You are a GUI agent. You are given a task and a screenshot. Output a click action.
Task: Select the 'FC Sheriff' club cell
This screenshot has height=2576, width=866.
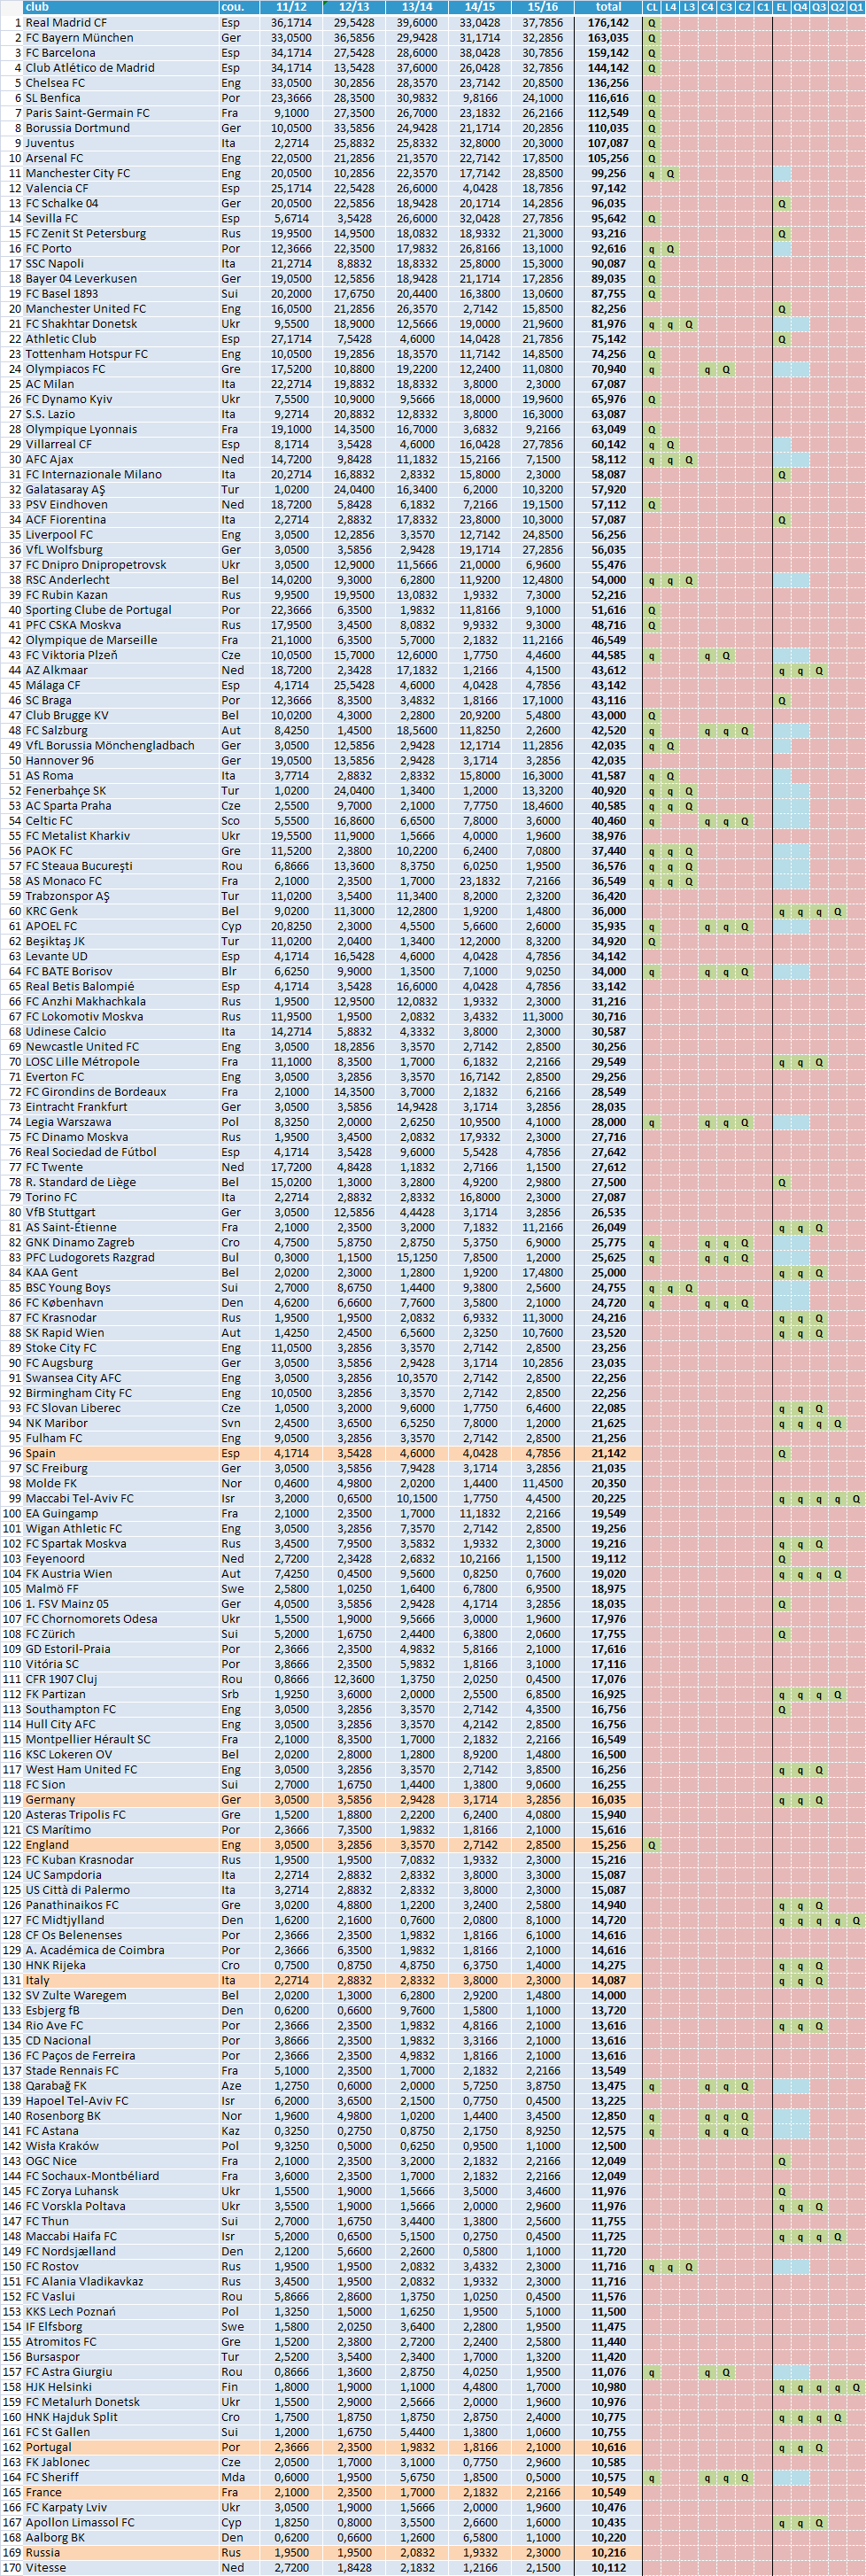(120, 2477)
